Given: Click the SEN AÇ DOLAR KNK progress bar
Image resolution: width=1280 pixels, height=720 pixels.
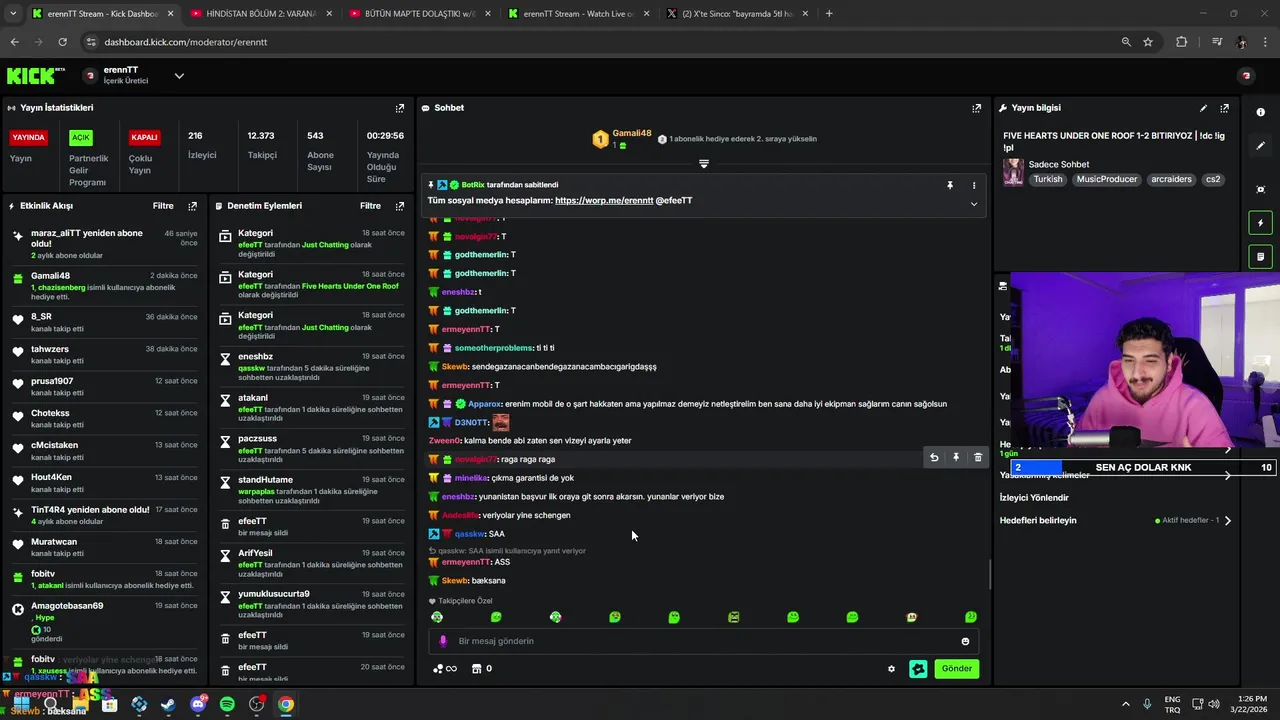Looking at the screenshot, I should (1142, 467).
